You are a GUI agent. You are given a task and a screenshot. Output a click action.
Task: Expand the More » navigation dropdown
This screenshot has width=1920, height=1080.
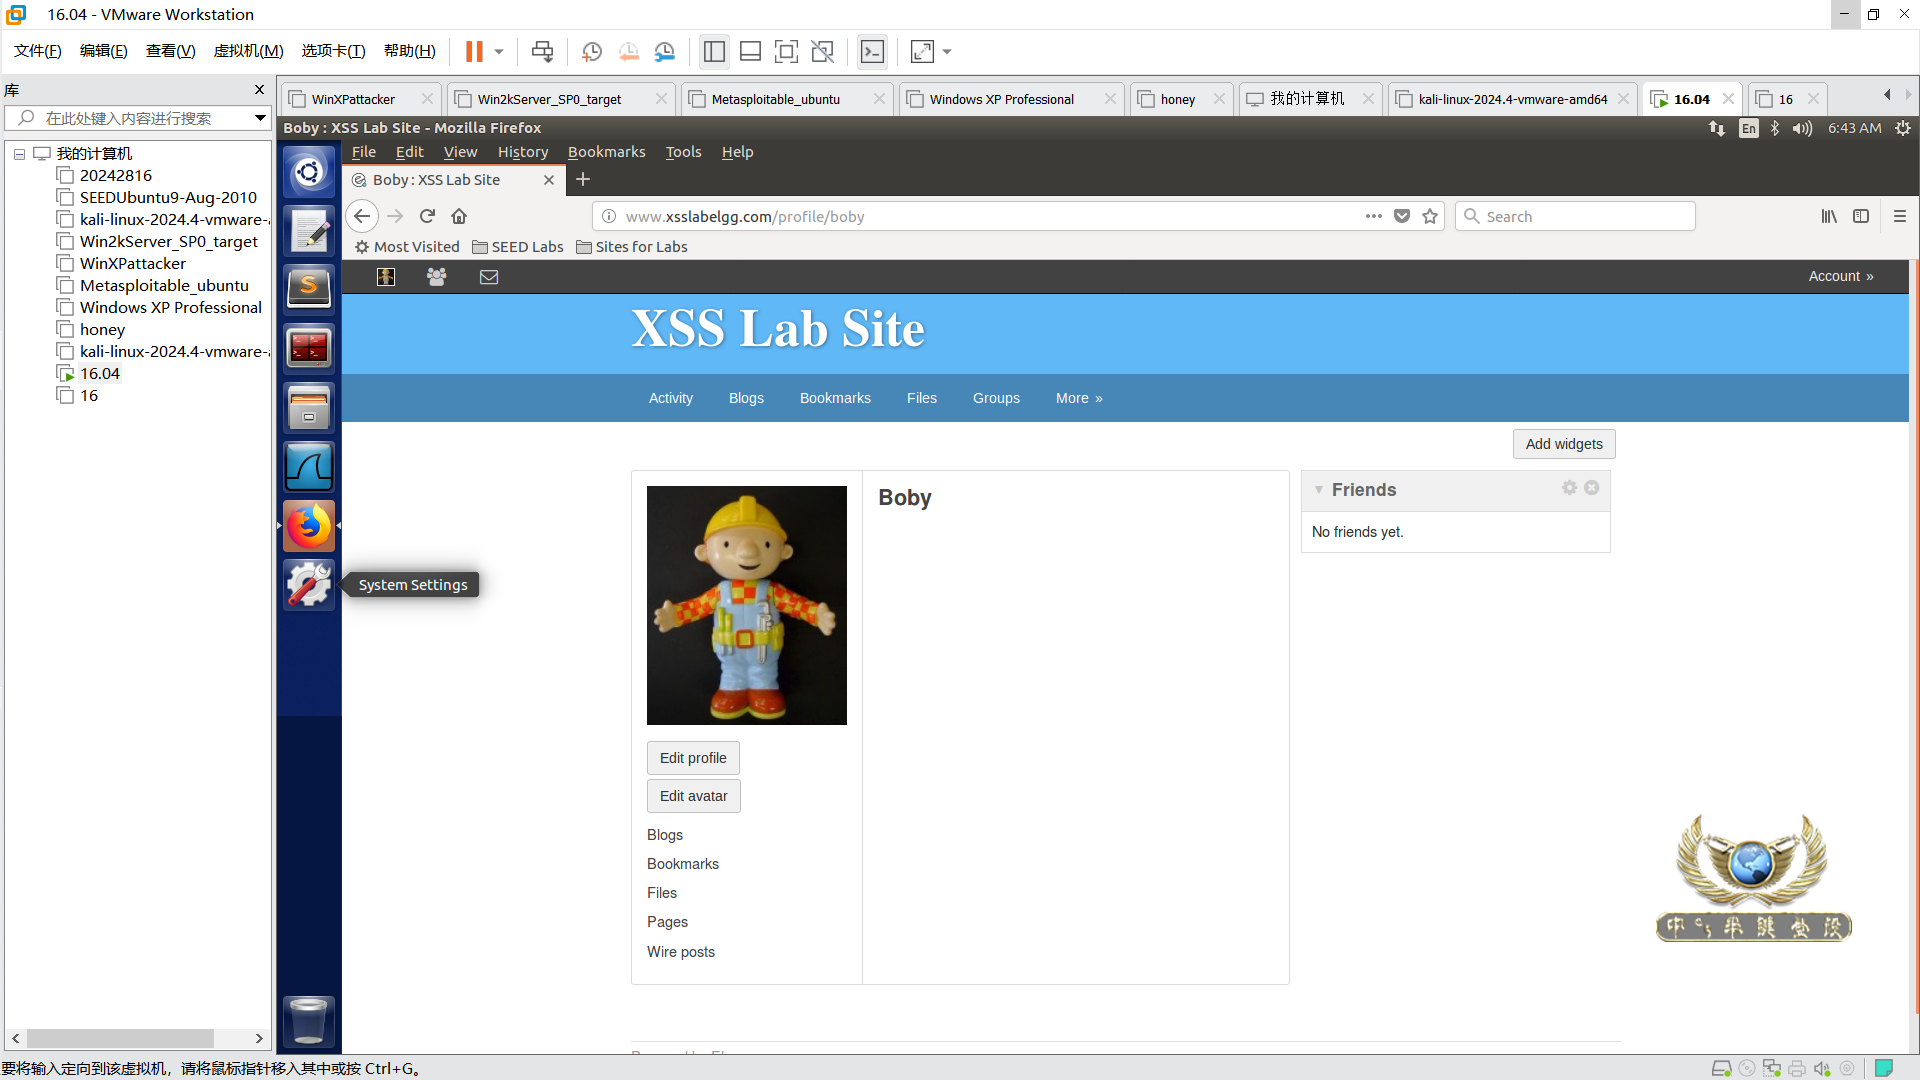(1078, 398)
